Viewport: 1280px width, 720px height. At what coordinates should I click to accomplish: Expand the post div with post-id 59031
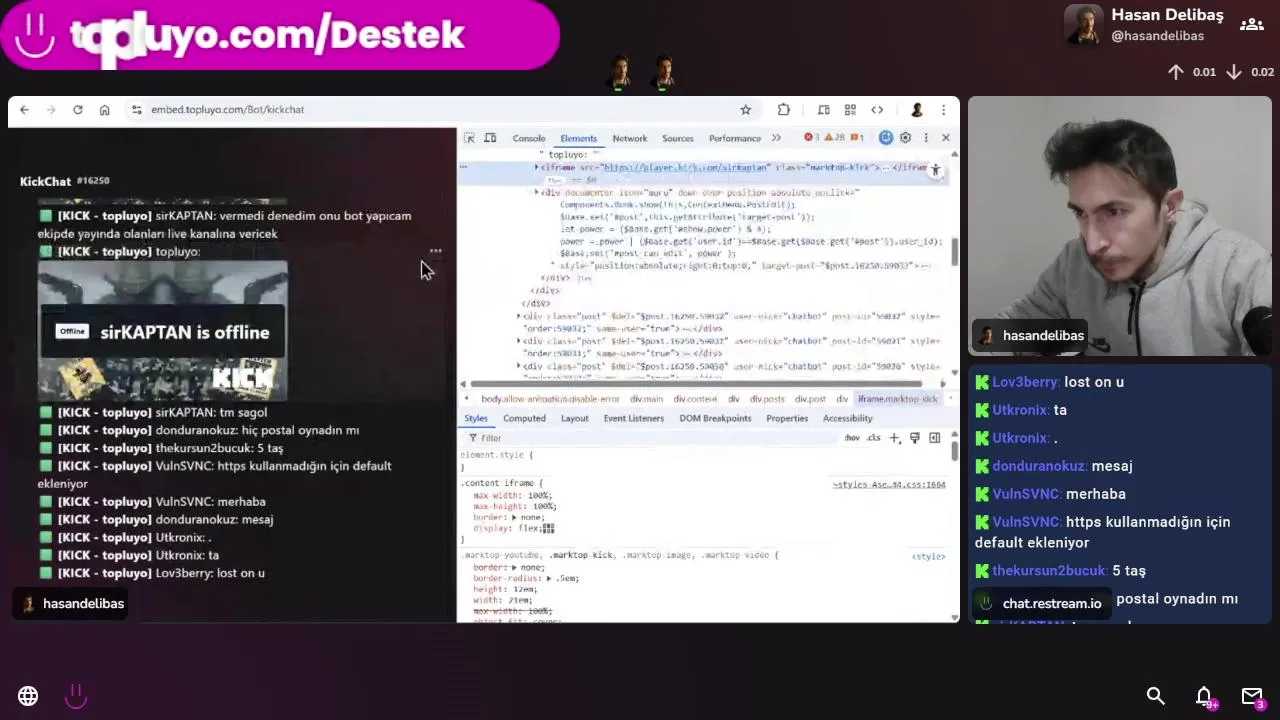click(518, 341)
